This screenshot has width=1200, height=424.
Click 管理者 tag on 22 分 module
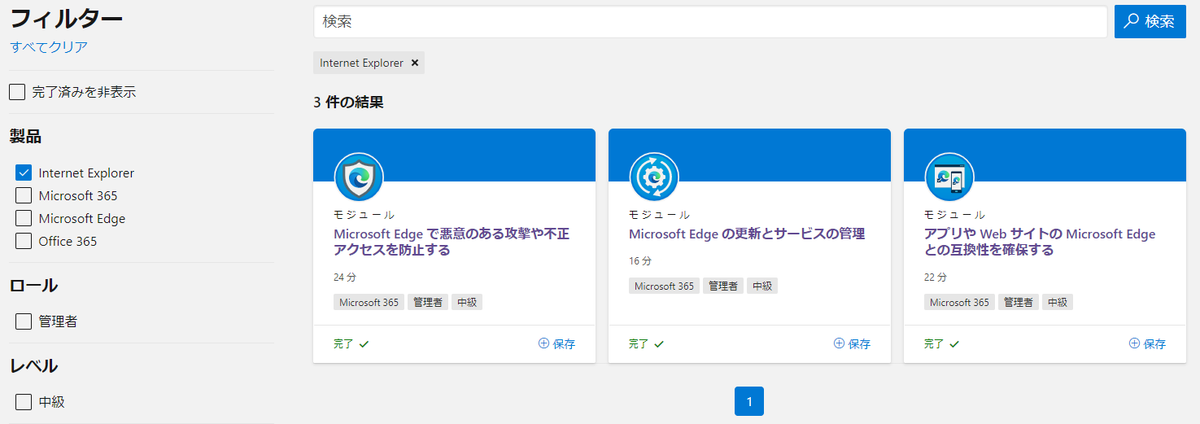tap(1018, 302)
